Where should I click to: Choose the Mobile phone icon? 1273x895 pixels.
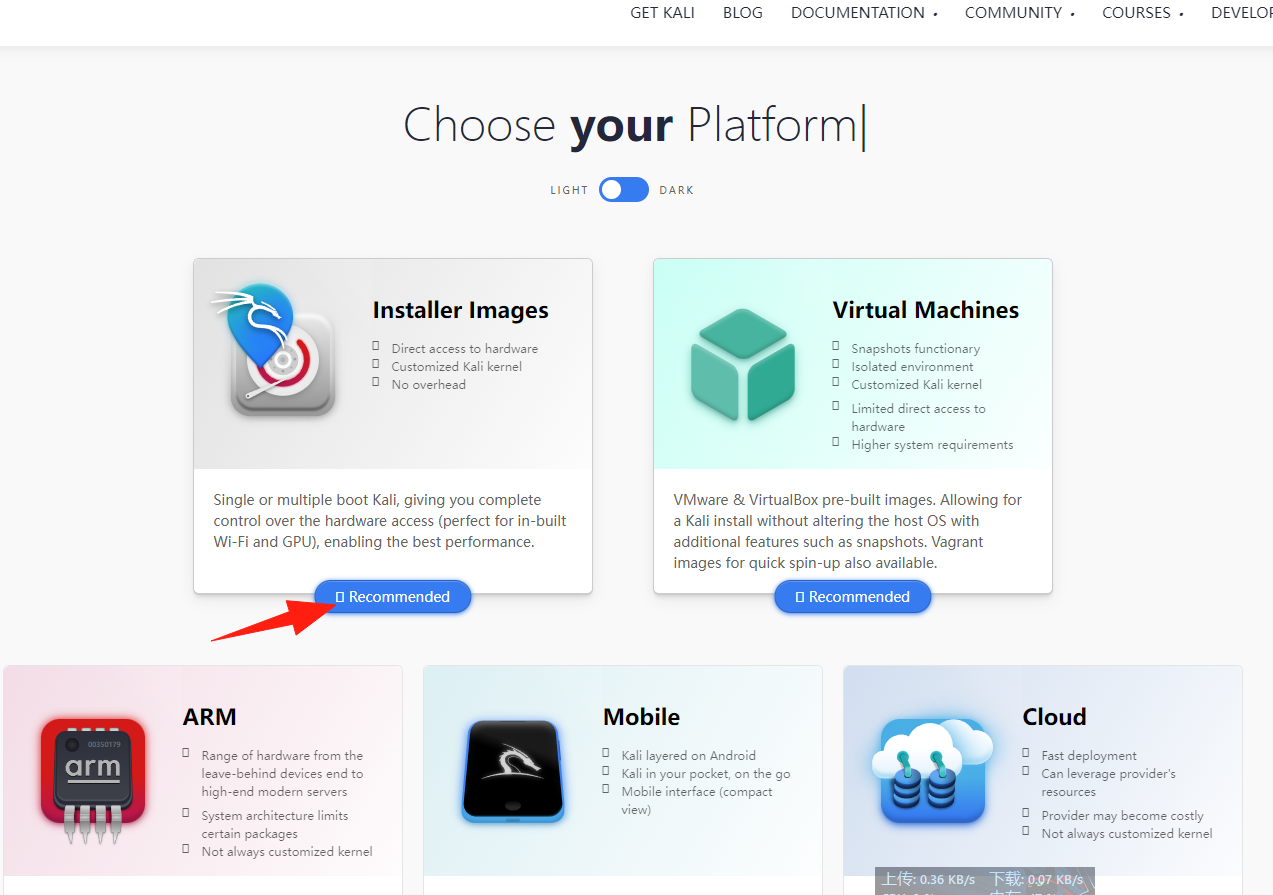pos(513,771)
